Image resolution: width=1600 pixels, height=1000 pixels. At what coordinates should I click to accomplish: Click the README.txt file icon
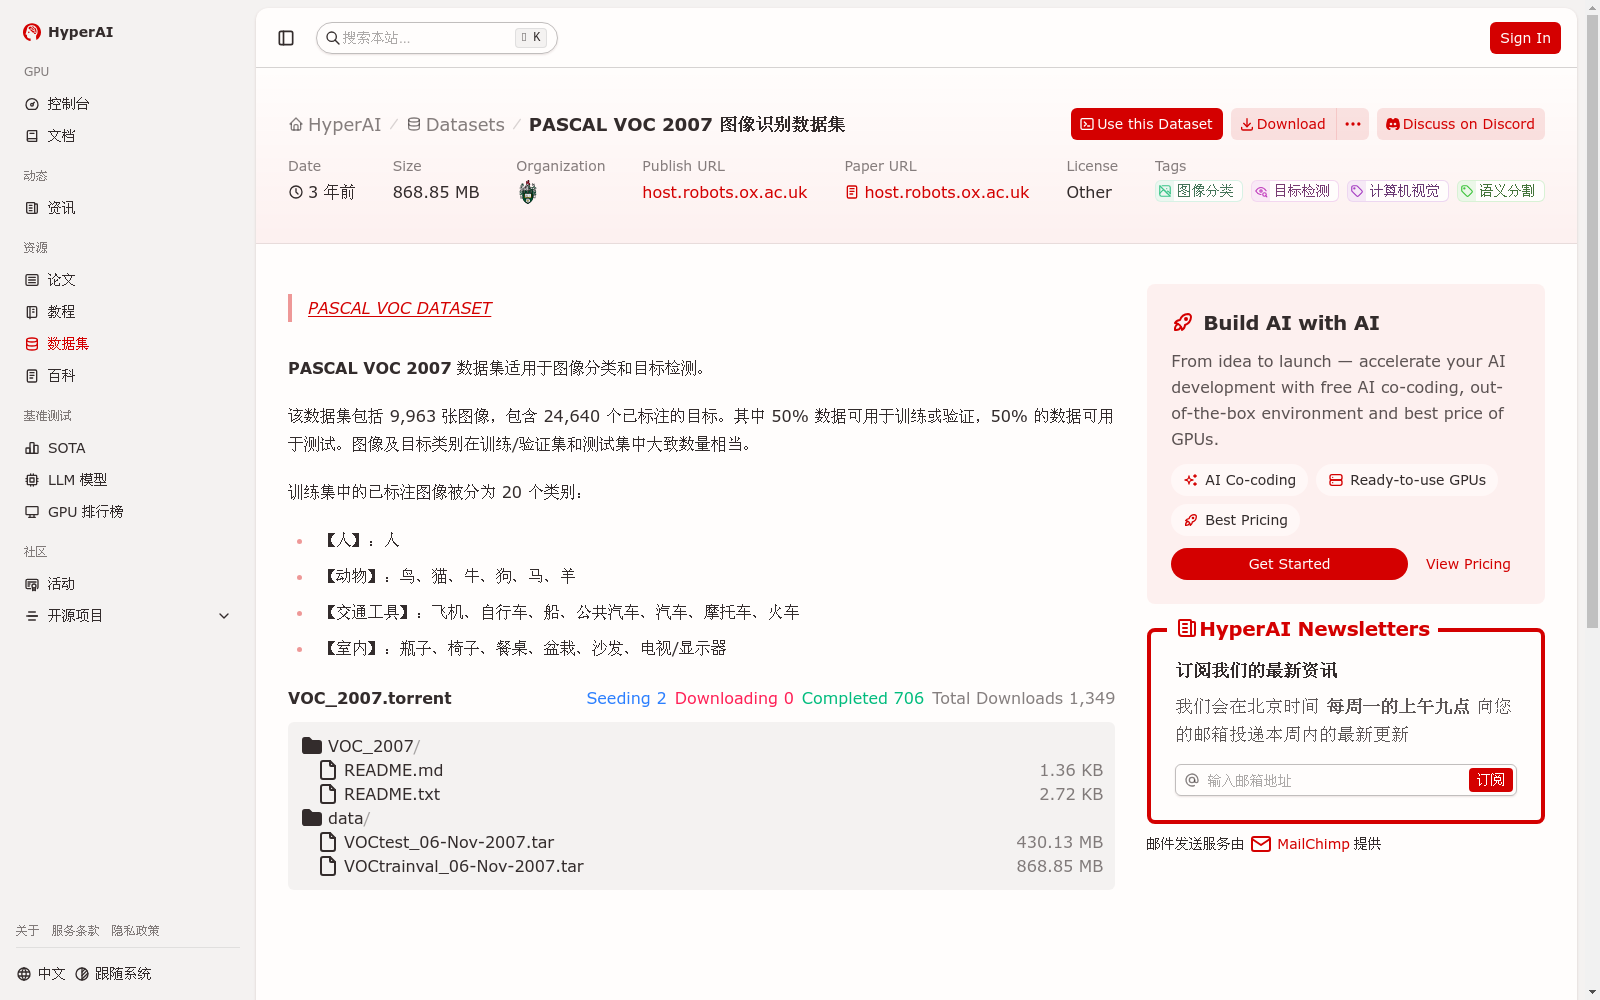pyautogui.click(x=328, y=794)
